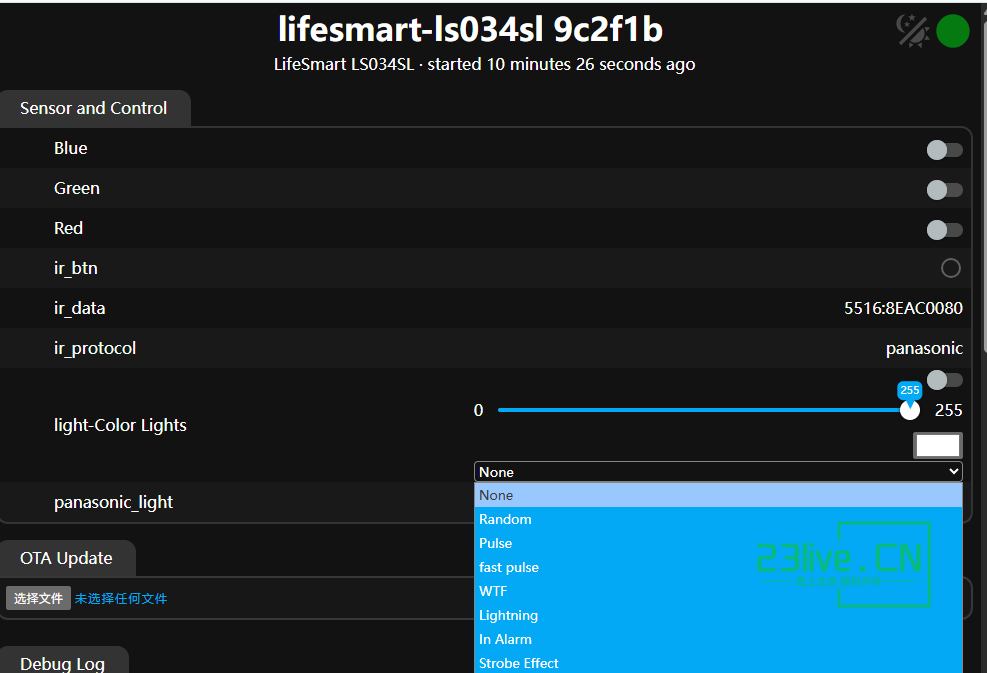This screenshot has width=987, height=673.
Task: Click the panasonic ir_protocol value
Action: click(924, 348)
